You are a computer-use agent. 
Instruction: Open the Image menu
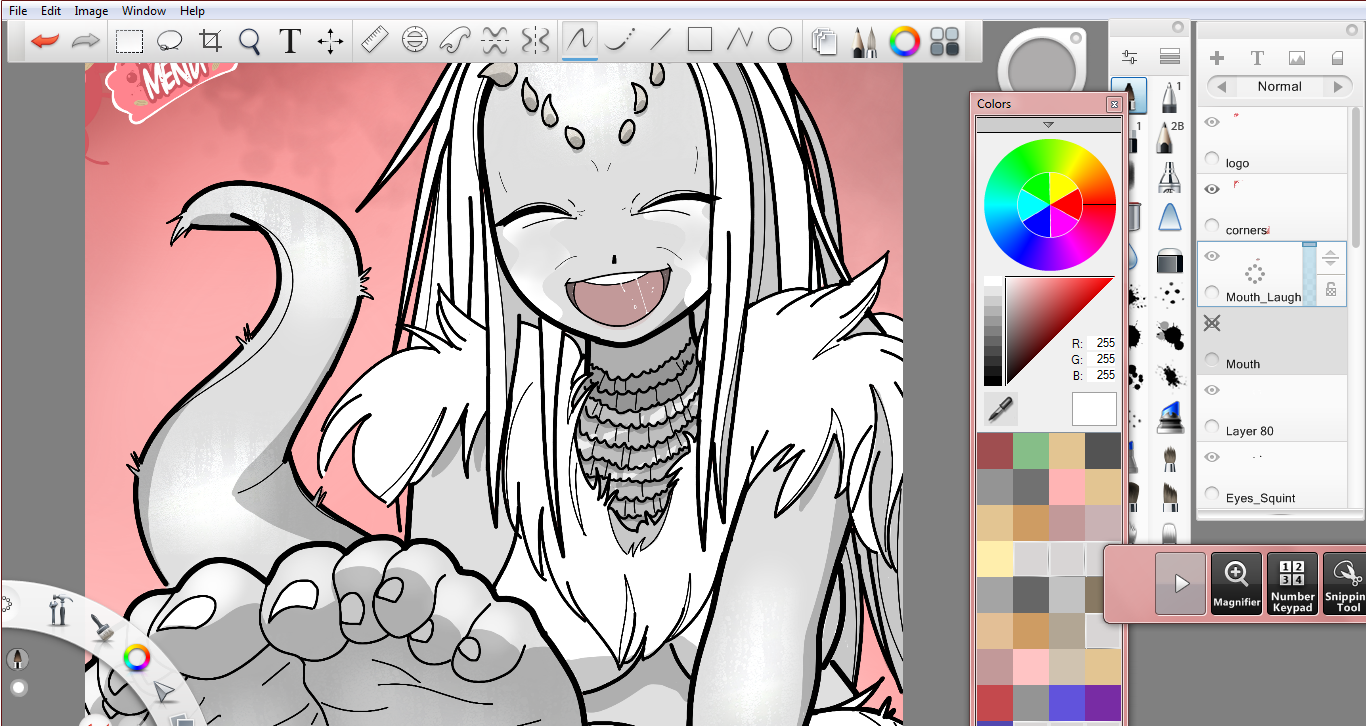point(91,11)
